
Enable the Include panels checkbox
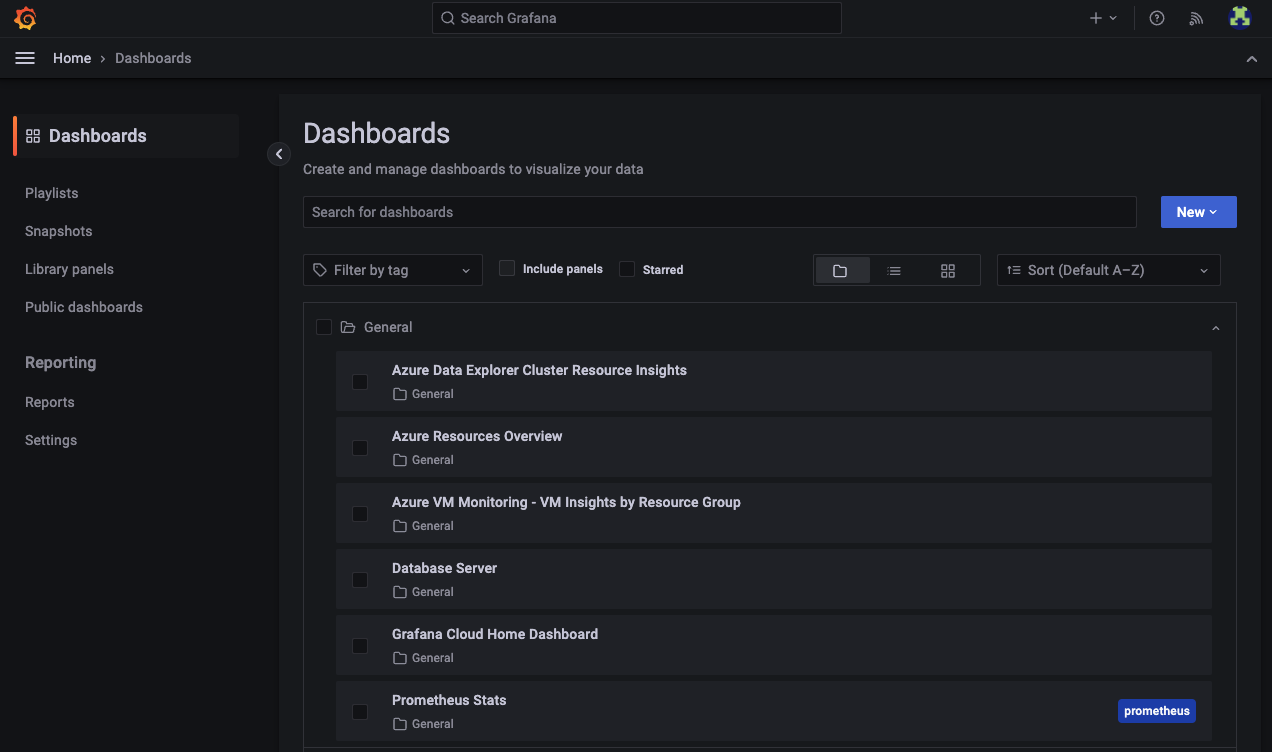pos(506,268)
